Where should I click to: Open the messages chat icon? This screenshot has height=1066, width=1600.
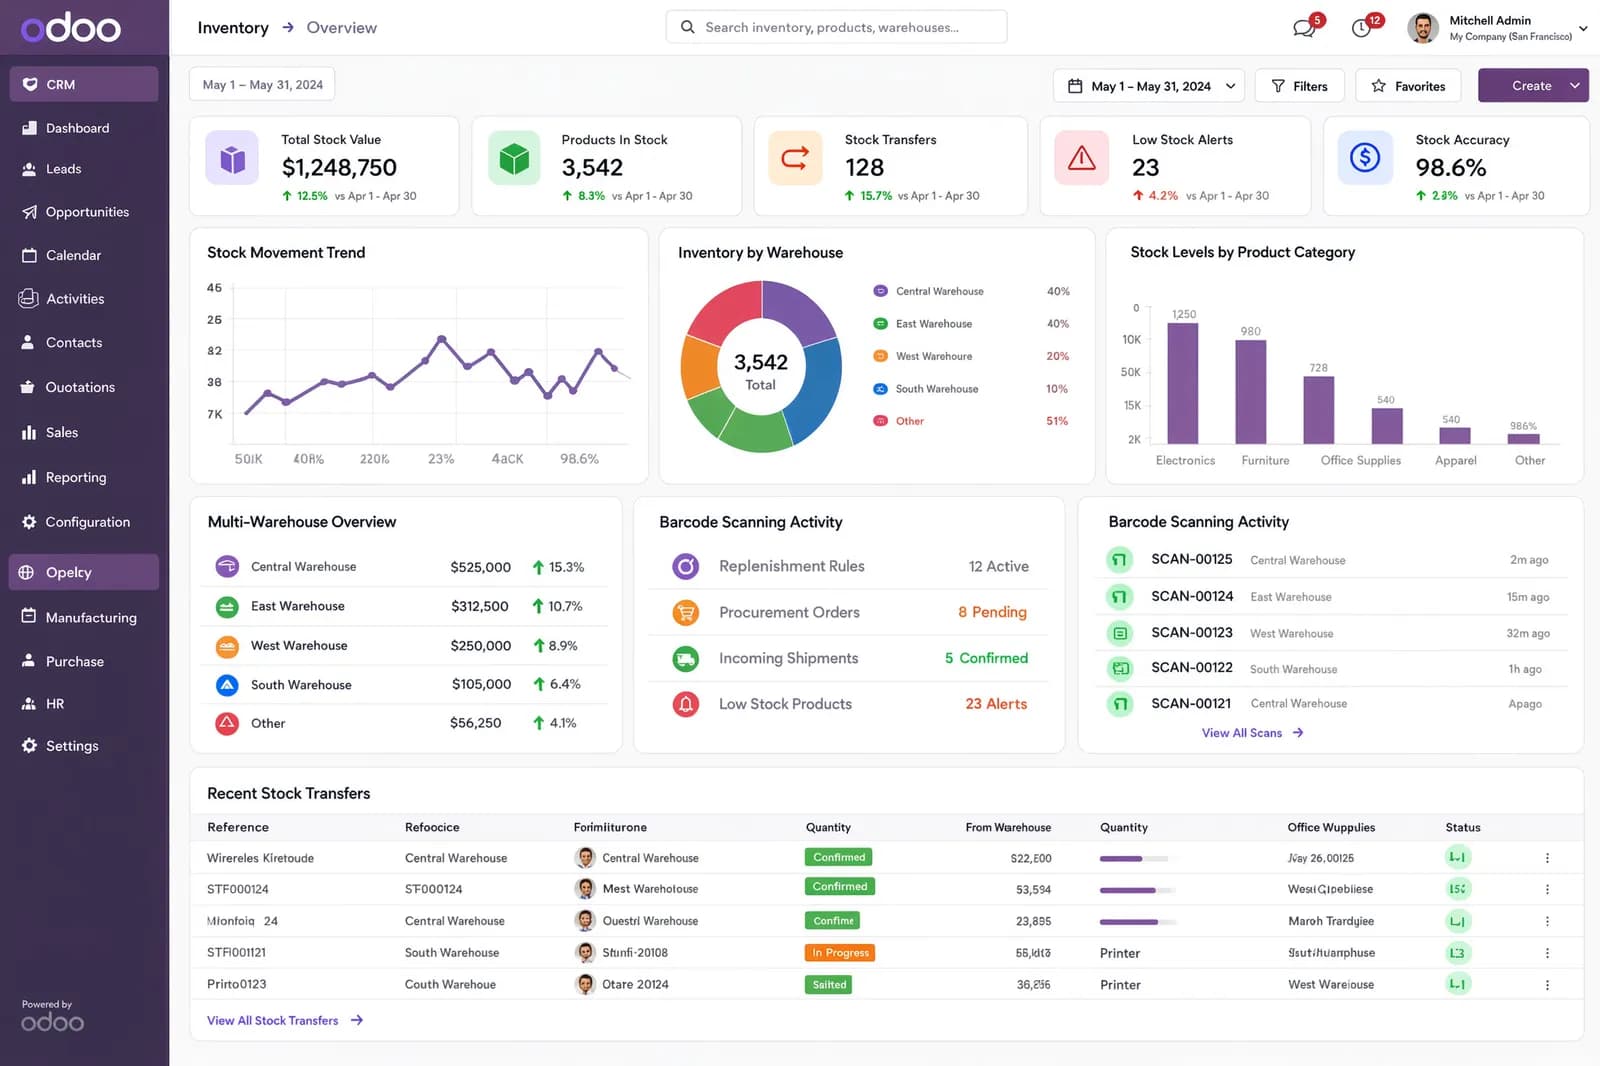[x=1303, y=28]
